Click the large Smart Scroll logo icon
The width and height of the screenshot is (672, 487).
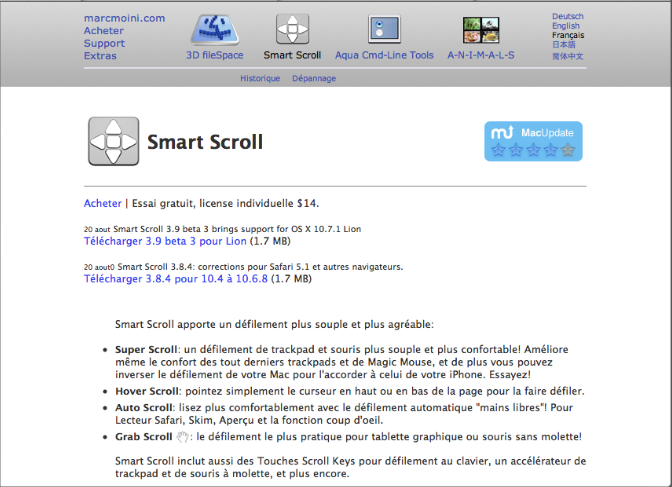pos(114,141)
